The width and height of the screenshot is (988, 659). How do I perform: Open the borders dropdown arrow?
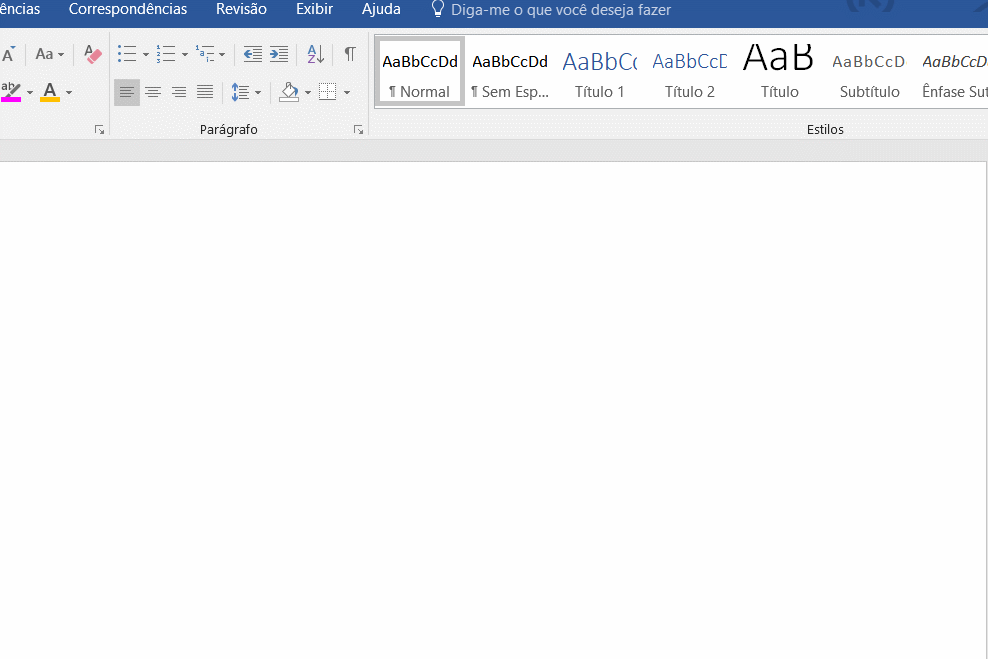[347, 93]
